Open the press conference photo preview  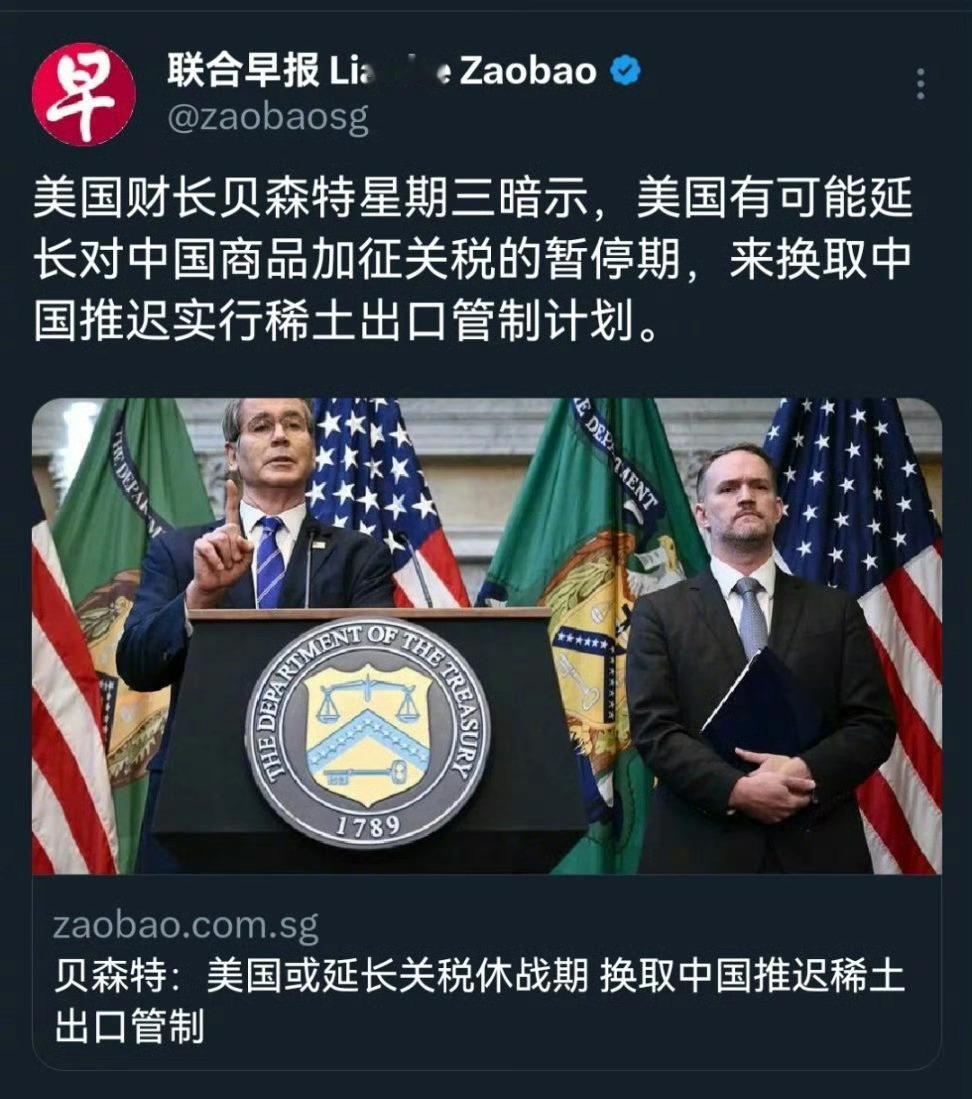pyautogui.click(x=487, y=636)
